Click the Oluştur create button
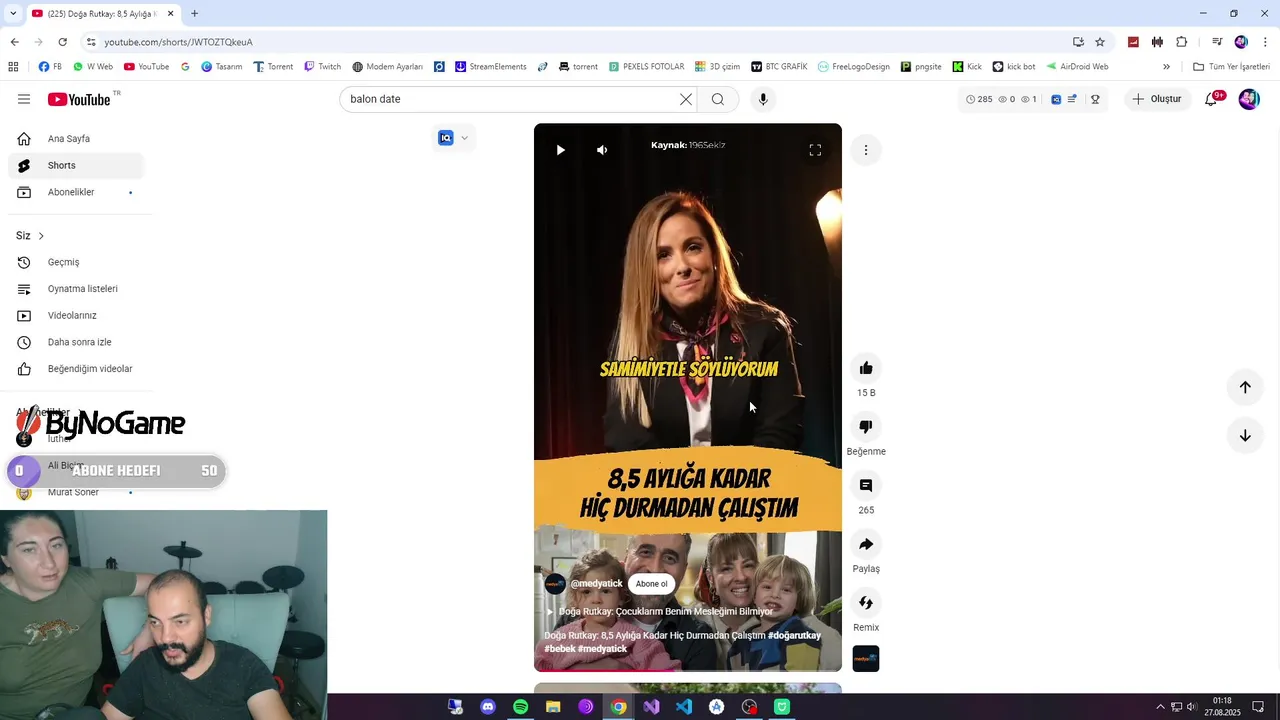This screenshot has width=1280, height=720. 1157,99
